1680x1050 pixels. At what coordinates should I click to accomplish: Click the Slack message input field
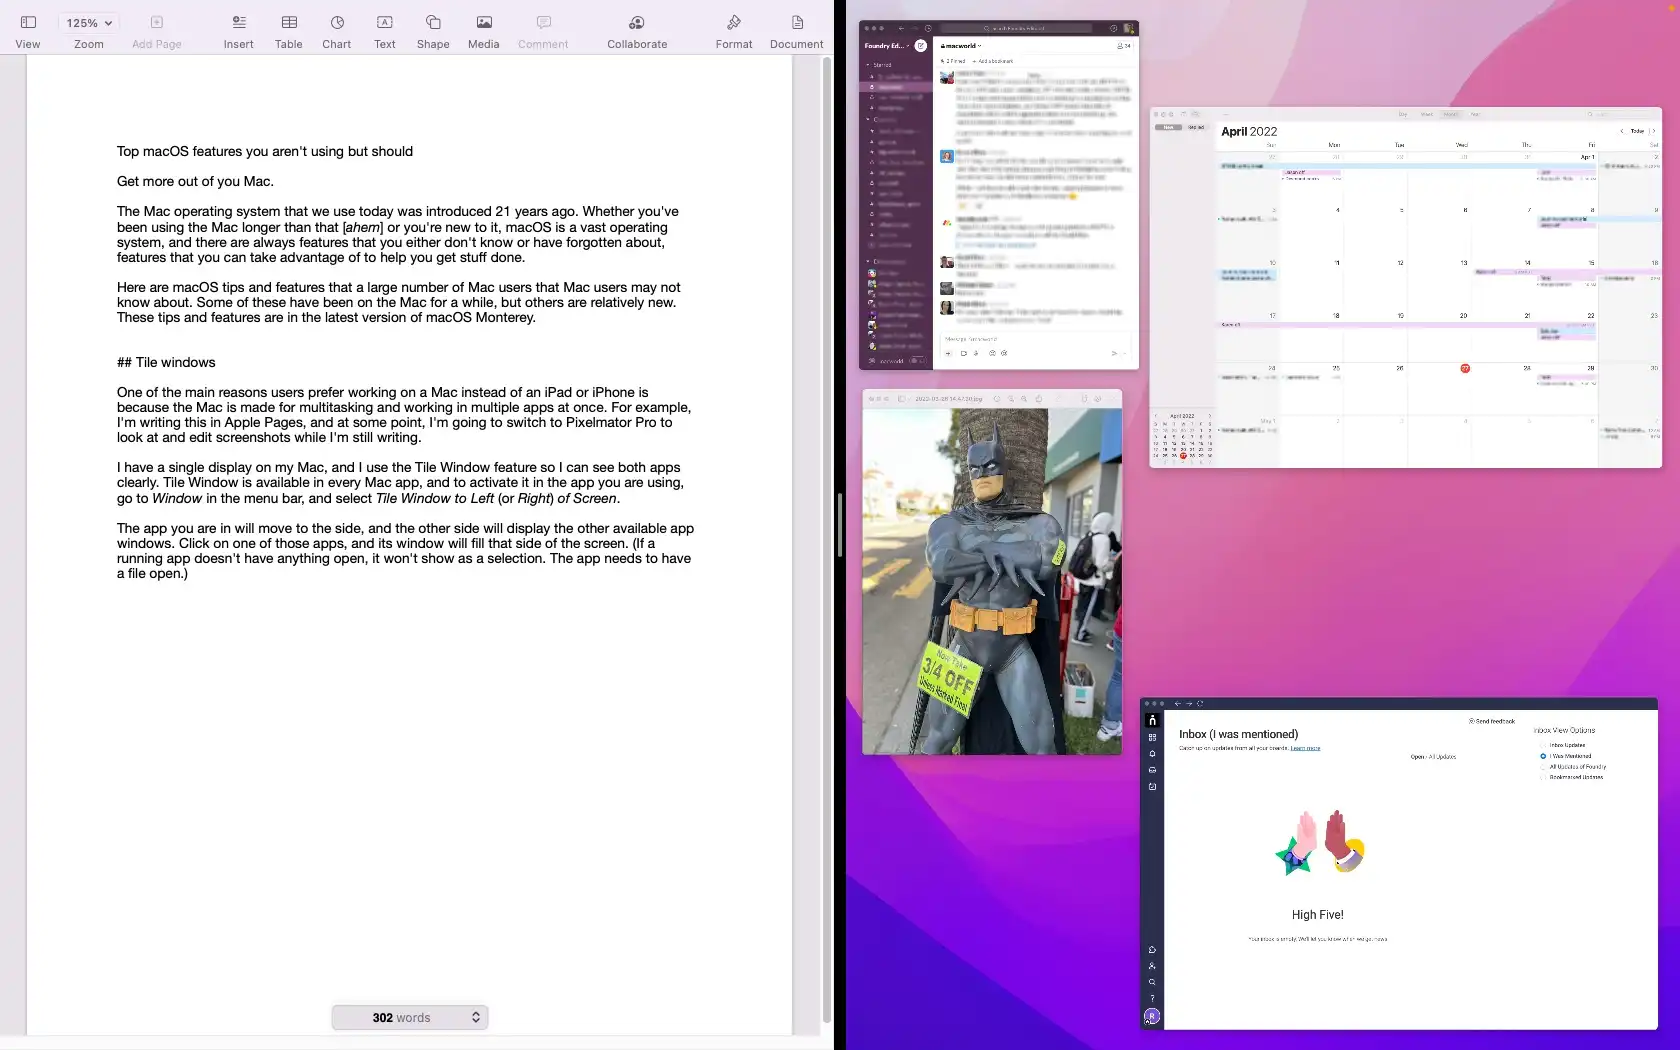[1035, 339]
